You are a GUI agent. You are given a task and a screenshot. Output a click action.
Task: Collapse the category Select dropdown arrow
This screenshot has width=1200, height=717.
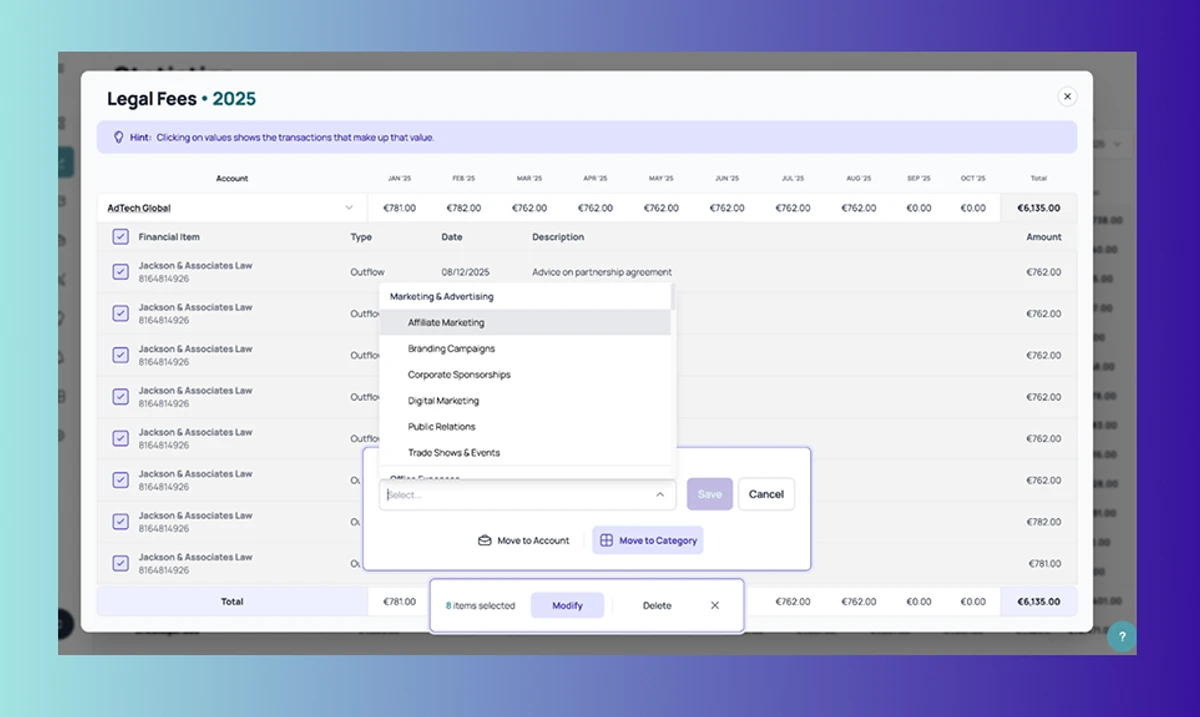coord(660,495)
